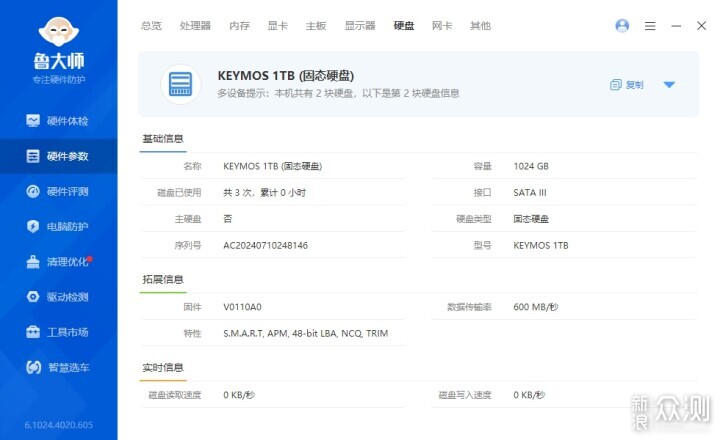The image size is (720, 440).
Task: Switch to the 主板 tab
Action: click(x=316, y=26)
